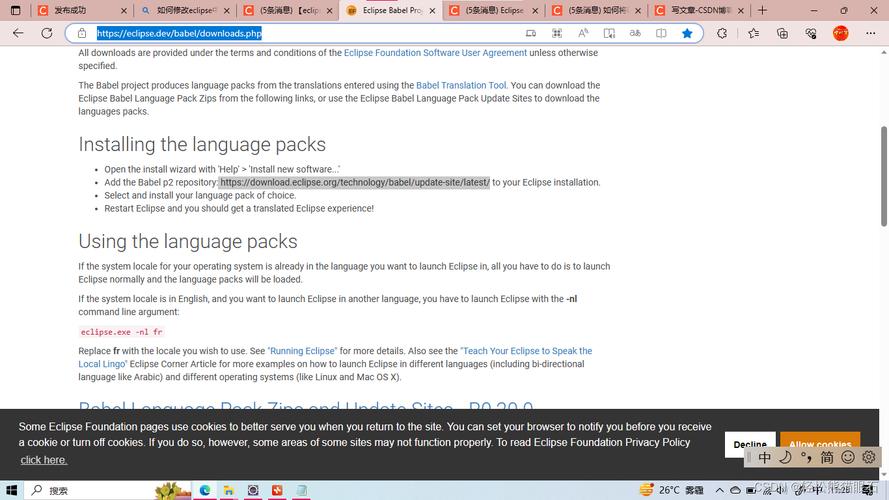Switch to the (5条消息) Eclipse tab
The height and width of the screenshot is (500, 889).
[493, 10]
